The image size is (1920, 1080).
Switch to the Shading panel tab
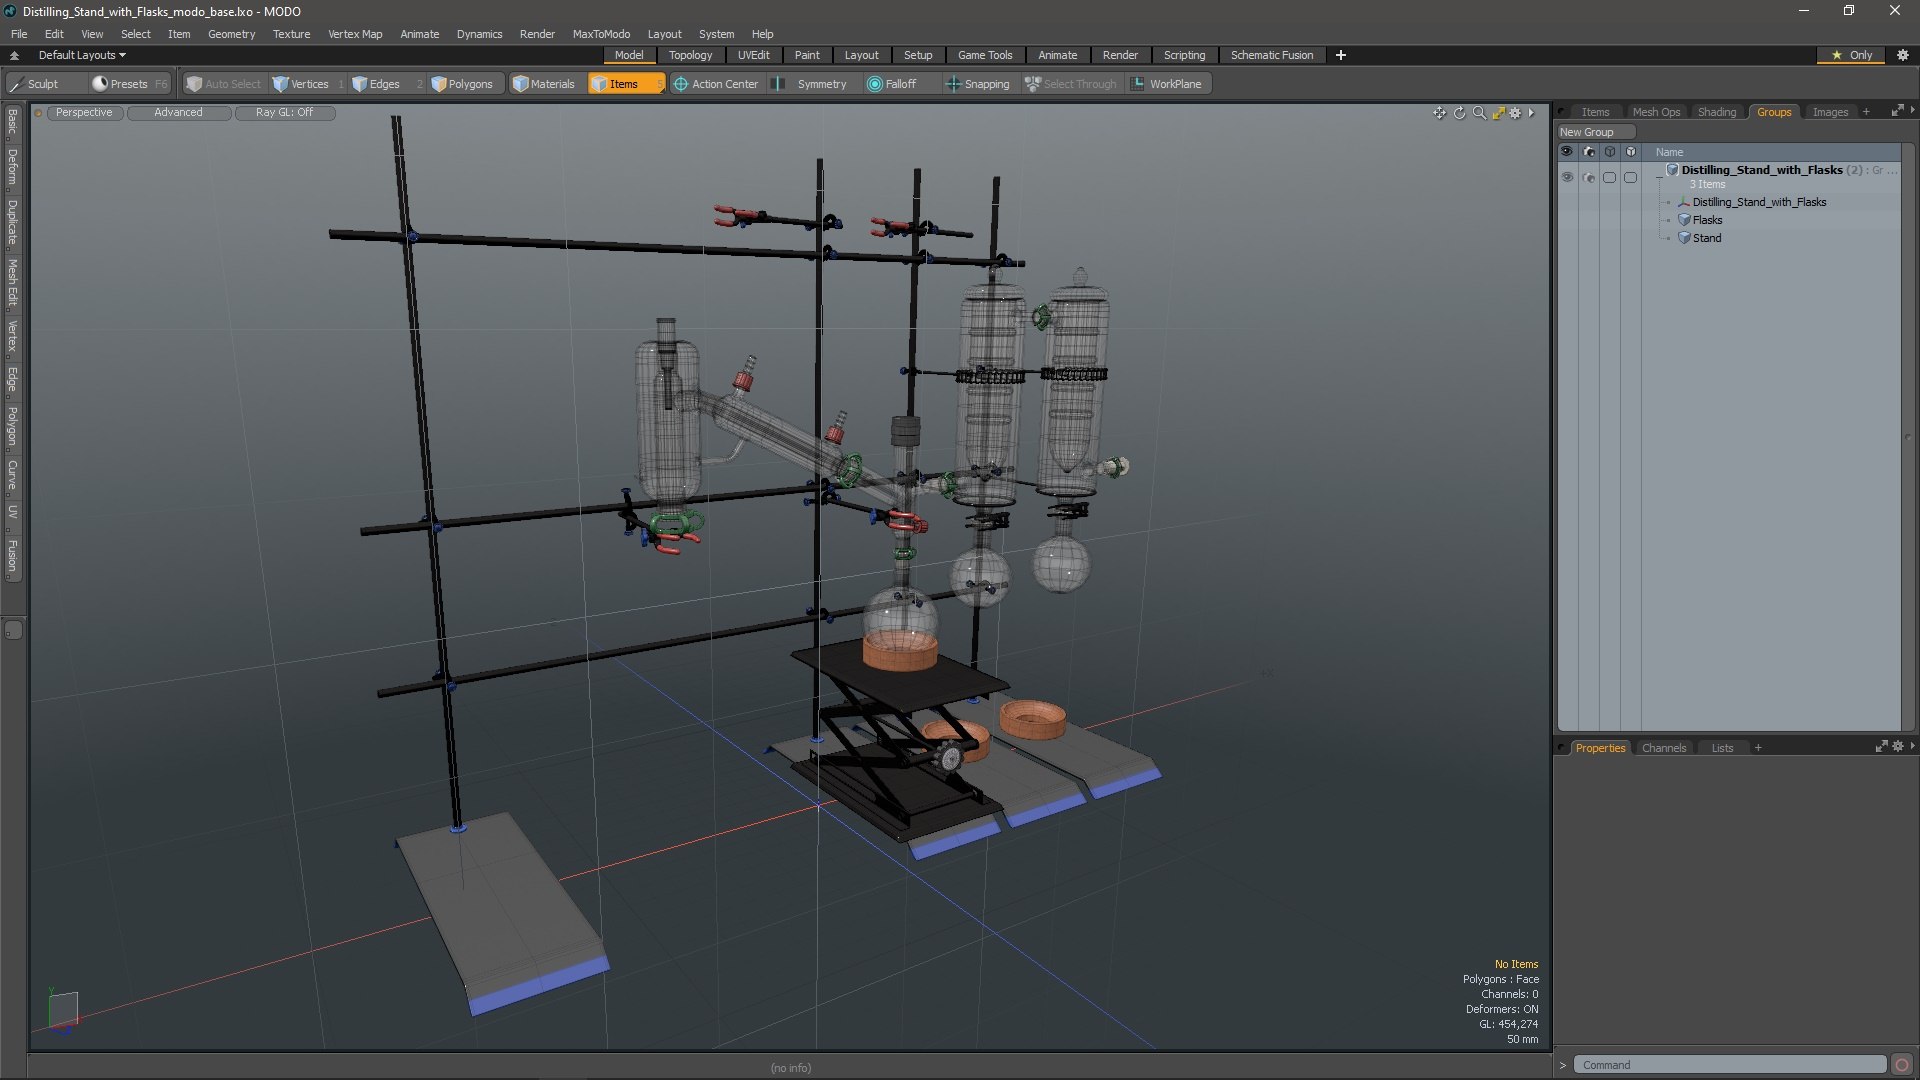pos(1716,112)
